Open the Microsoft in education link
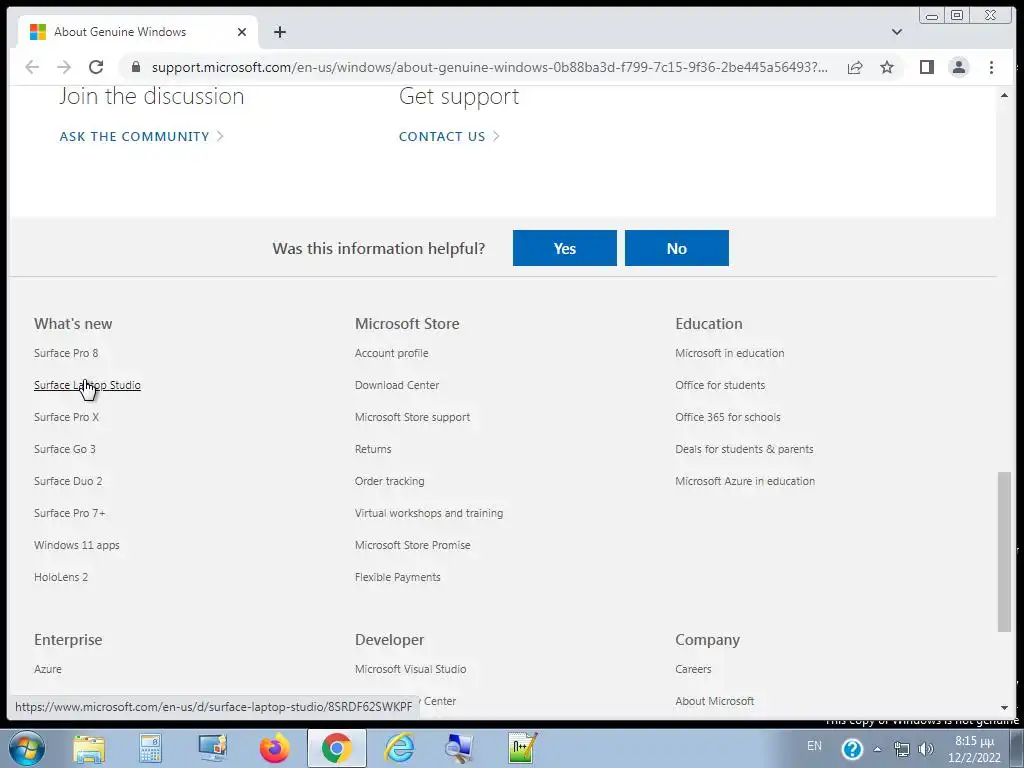Viewport: 1024px width, 768px height. point(729,353)
